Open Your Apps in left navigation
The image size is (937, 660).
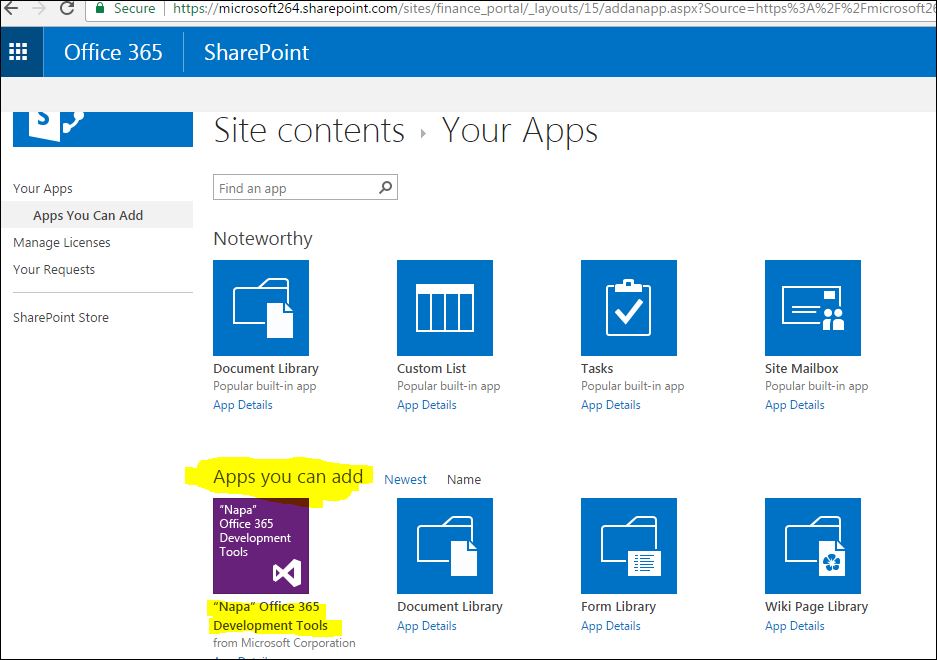pos(43,188)
